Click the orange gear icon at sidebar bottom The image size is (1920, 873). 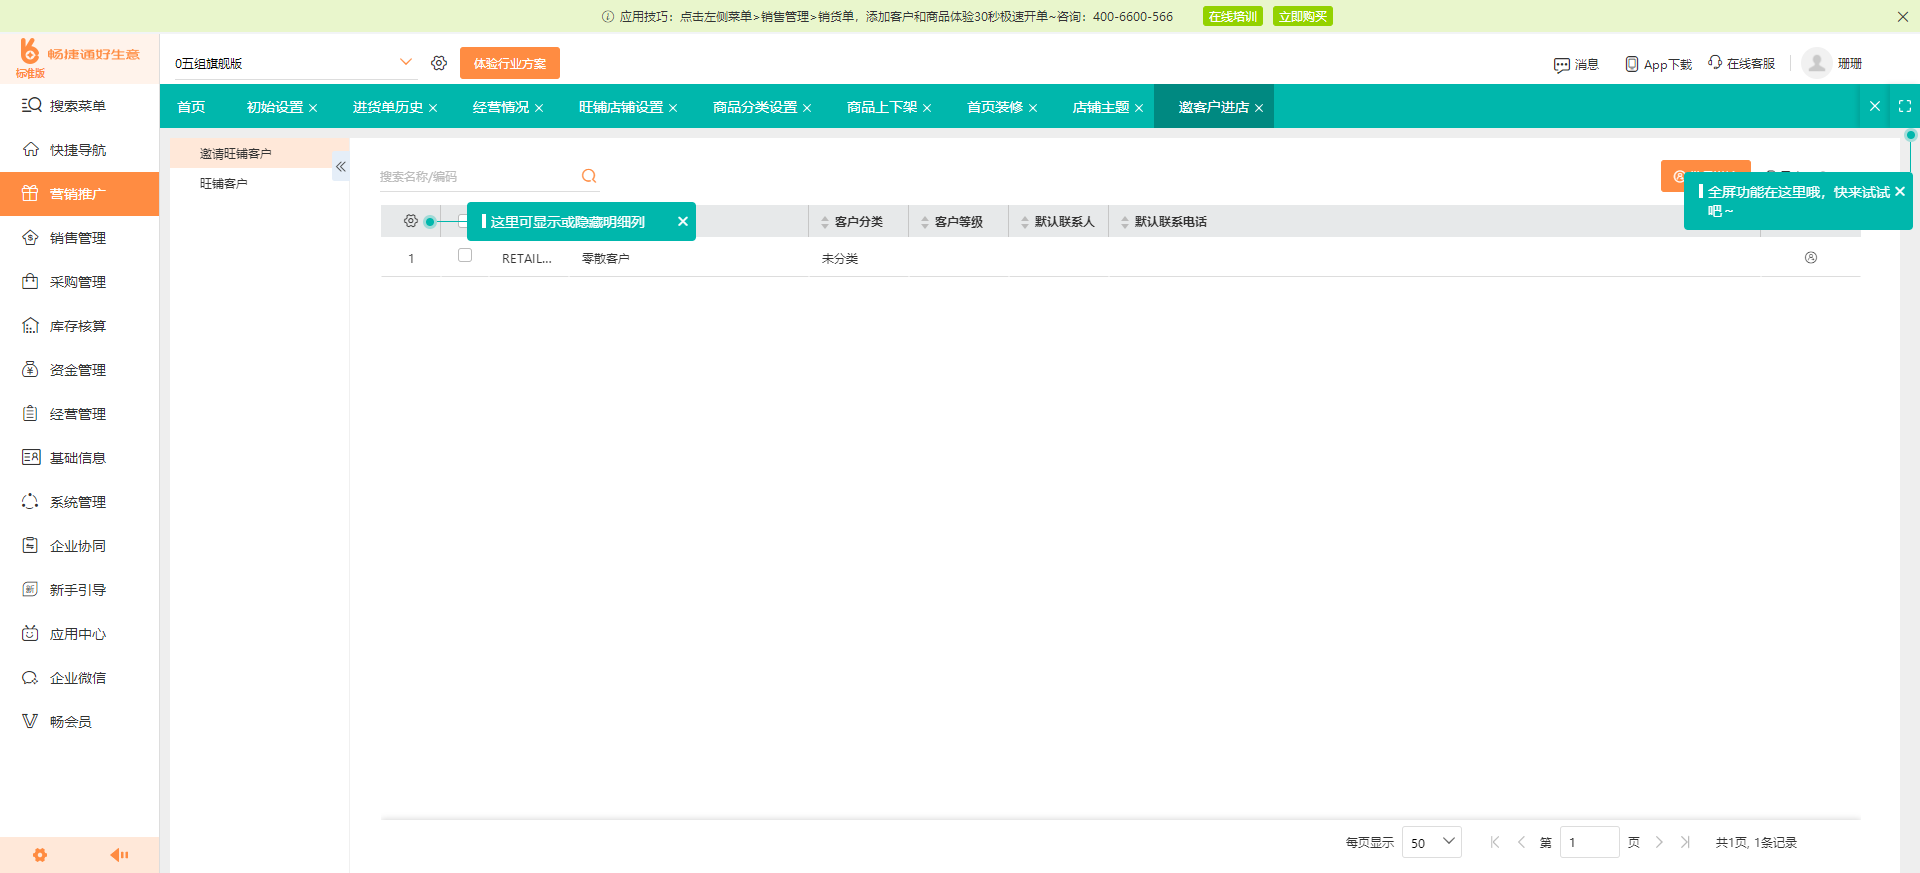tap(40, 855)
